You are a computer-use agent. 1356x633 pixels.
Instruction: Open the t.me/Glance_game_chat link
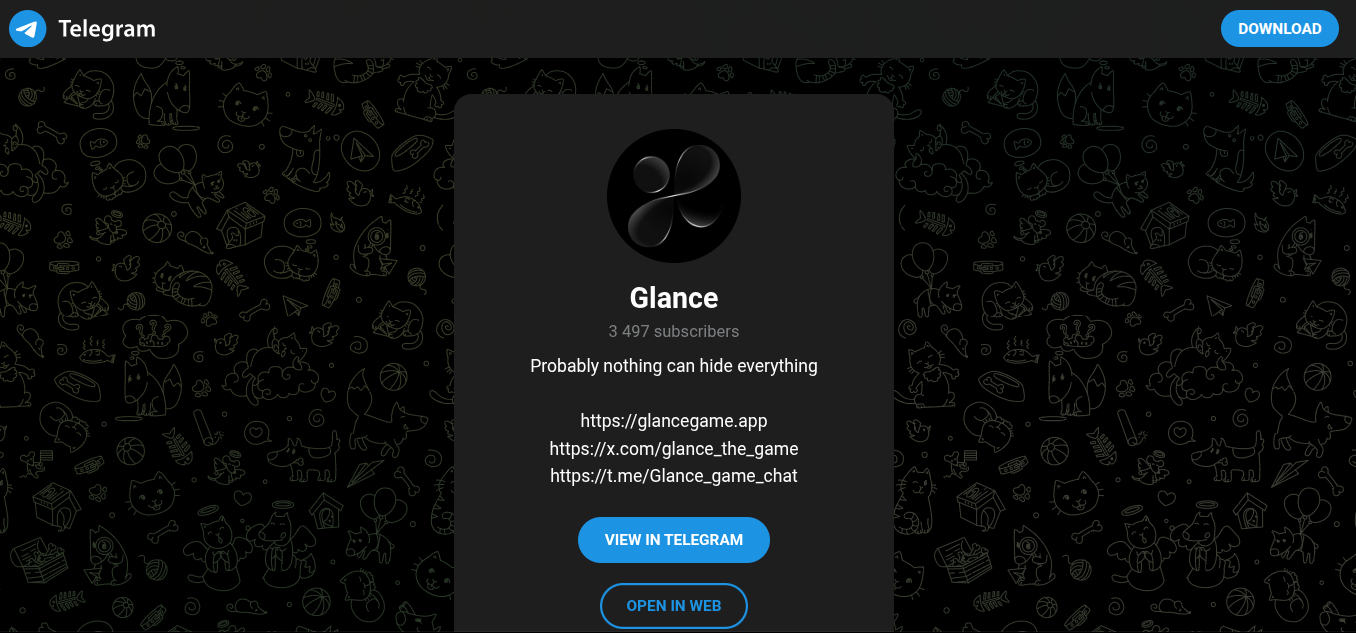[674, 476]
